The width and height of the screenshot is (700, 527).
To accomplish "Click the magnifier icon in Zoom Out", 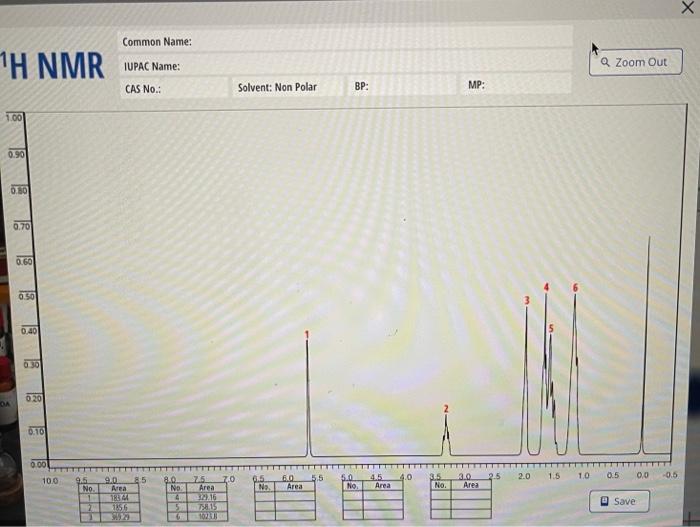I will [x=605, y=62].
